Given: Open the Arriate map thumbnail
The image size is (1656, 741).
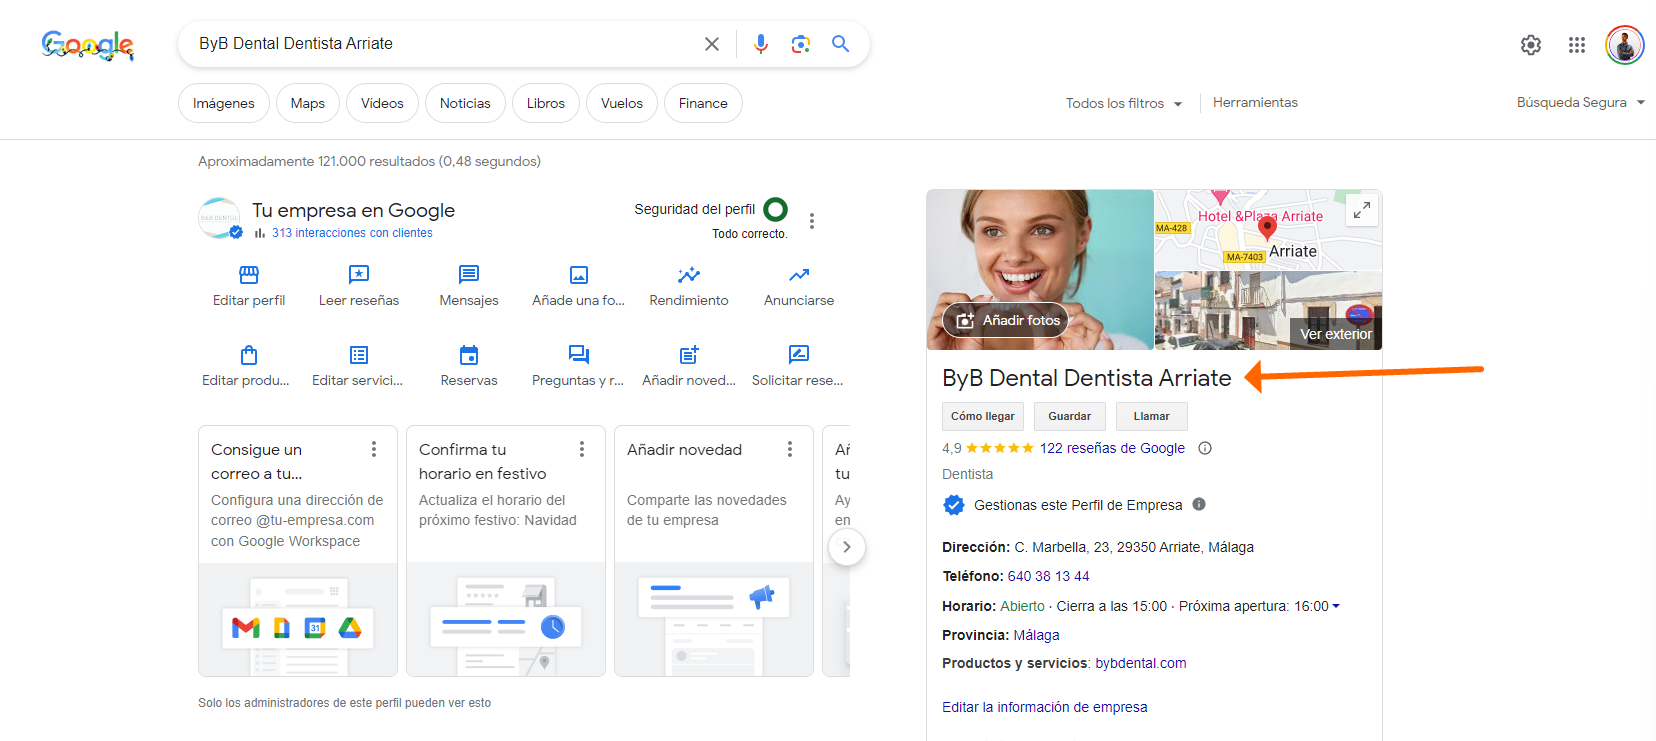Looking at the screenshot, I should coord(1268,230).
